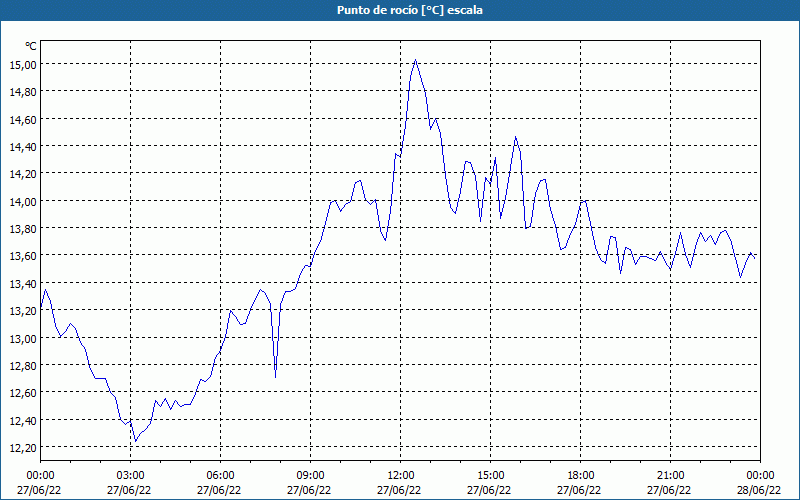This screenshot has height=500, width=800.
Task: Click the 13,80 y-axis label
Action: 23,229
